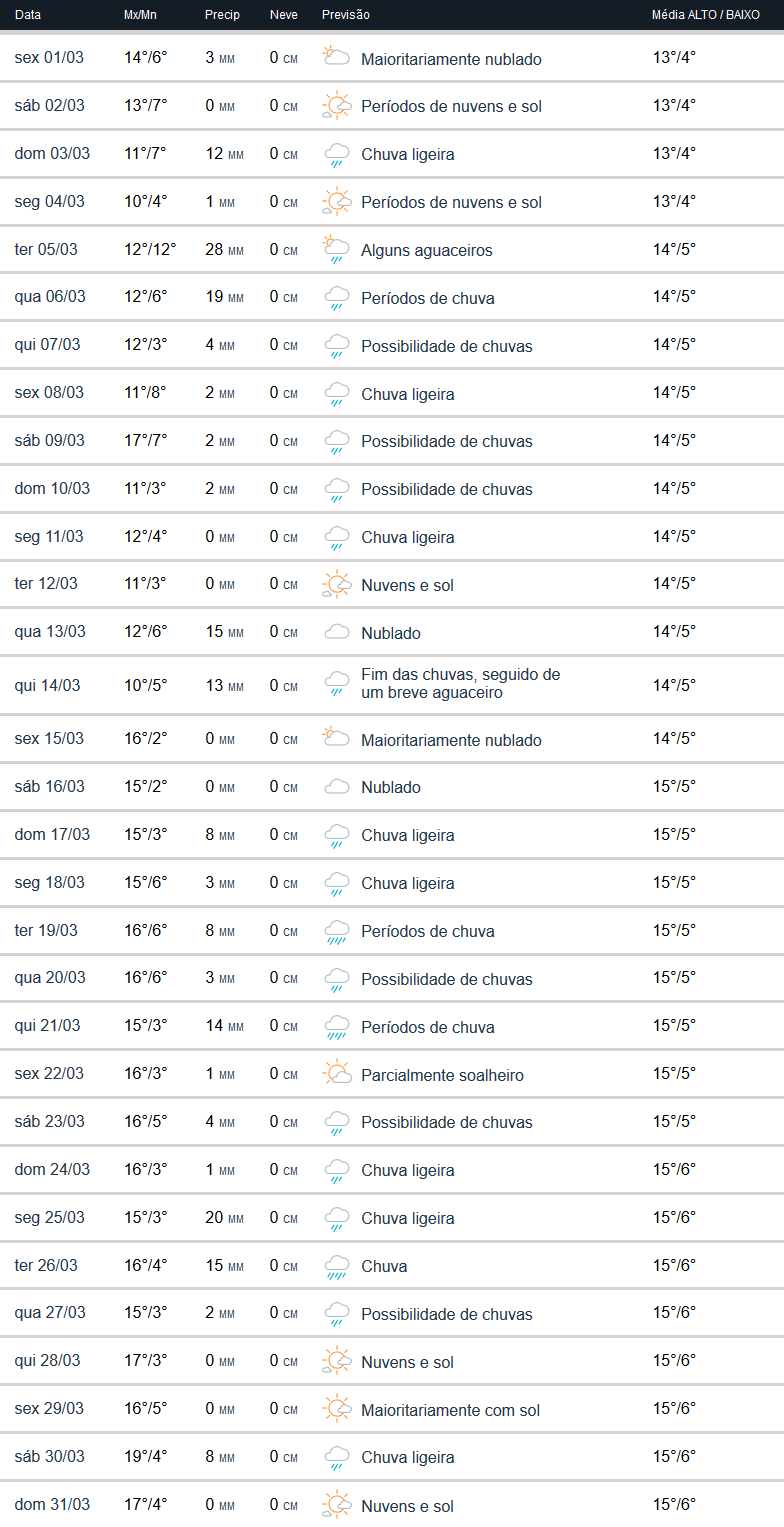Click the rain icon for dom 03/03
Viewport: 784px width, 1527px height.
336,154
